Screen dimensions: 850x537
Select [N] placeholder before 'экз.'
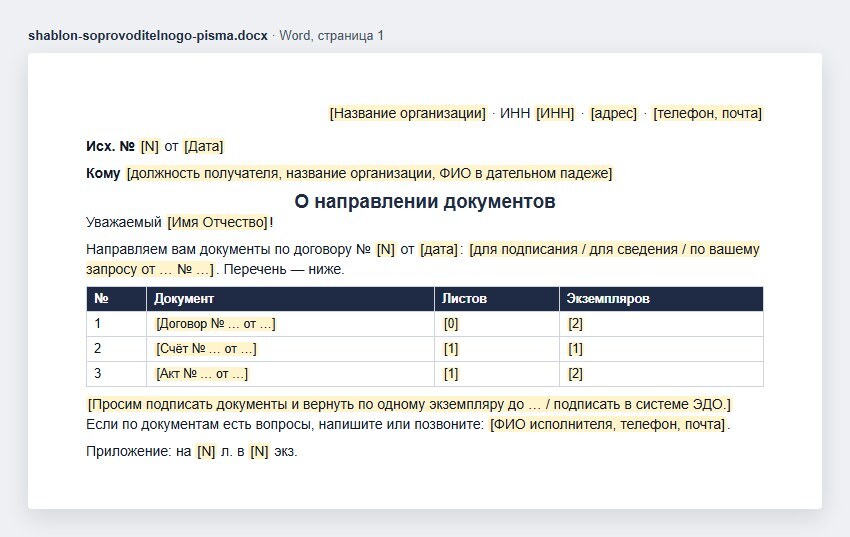[x=259, y=451]
